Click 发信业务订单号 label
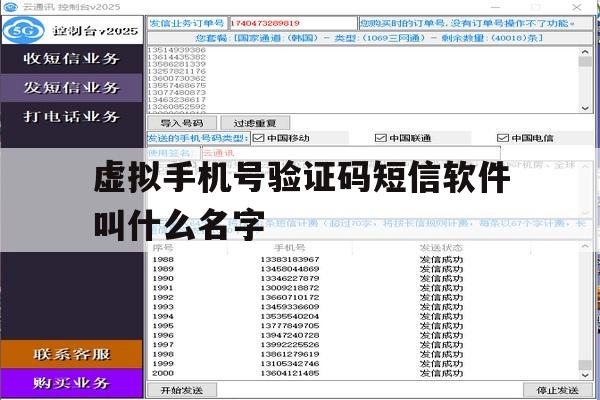 point(187,23)
